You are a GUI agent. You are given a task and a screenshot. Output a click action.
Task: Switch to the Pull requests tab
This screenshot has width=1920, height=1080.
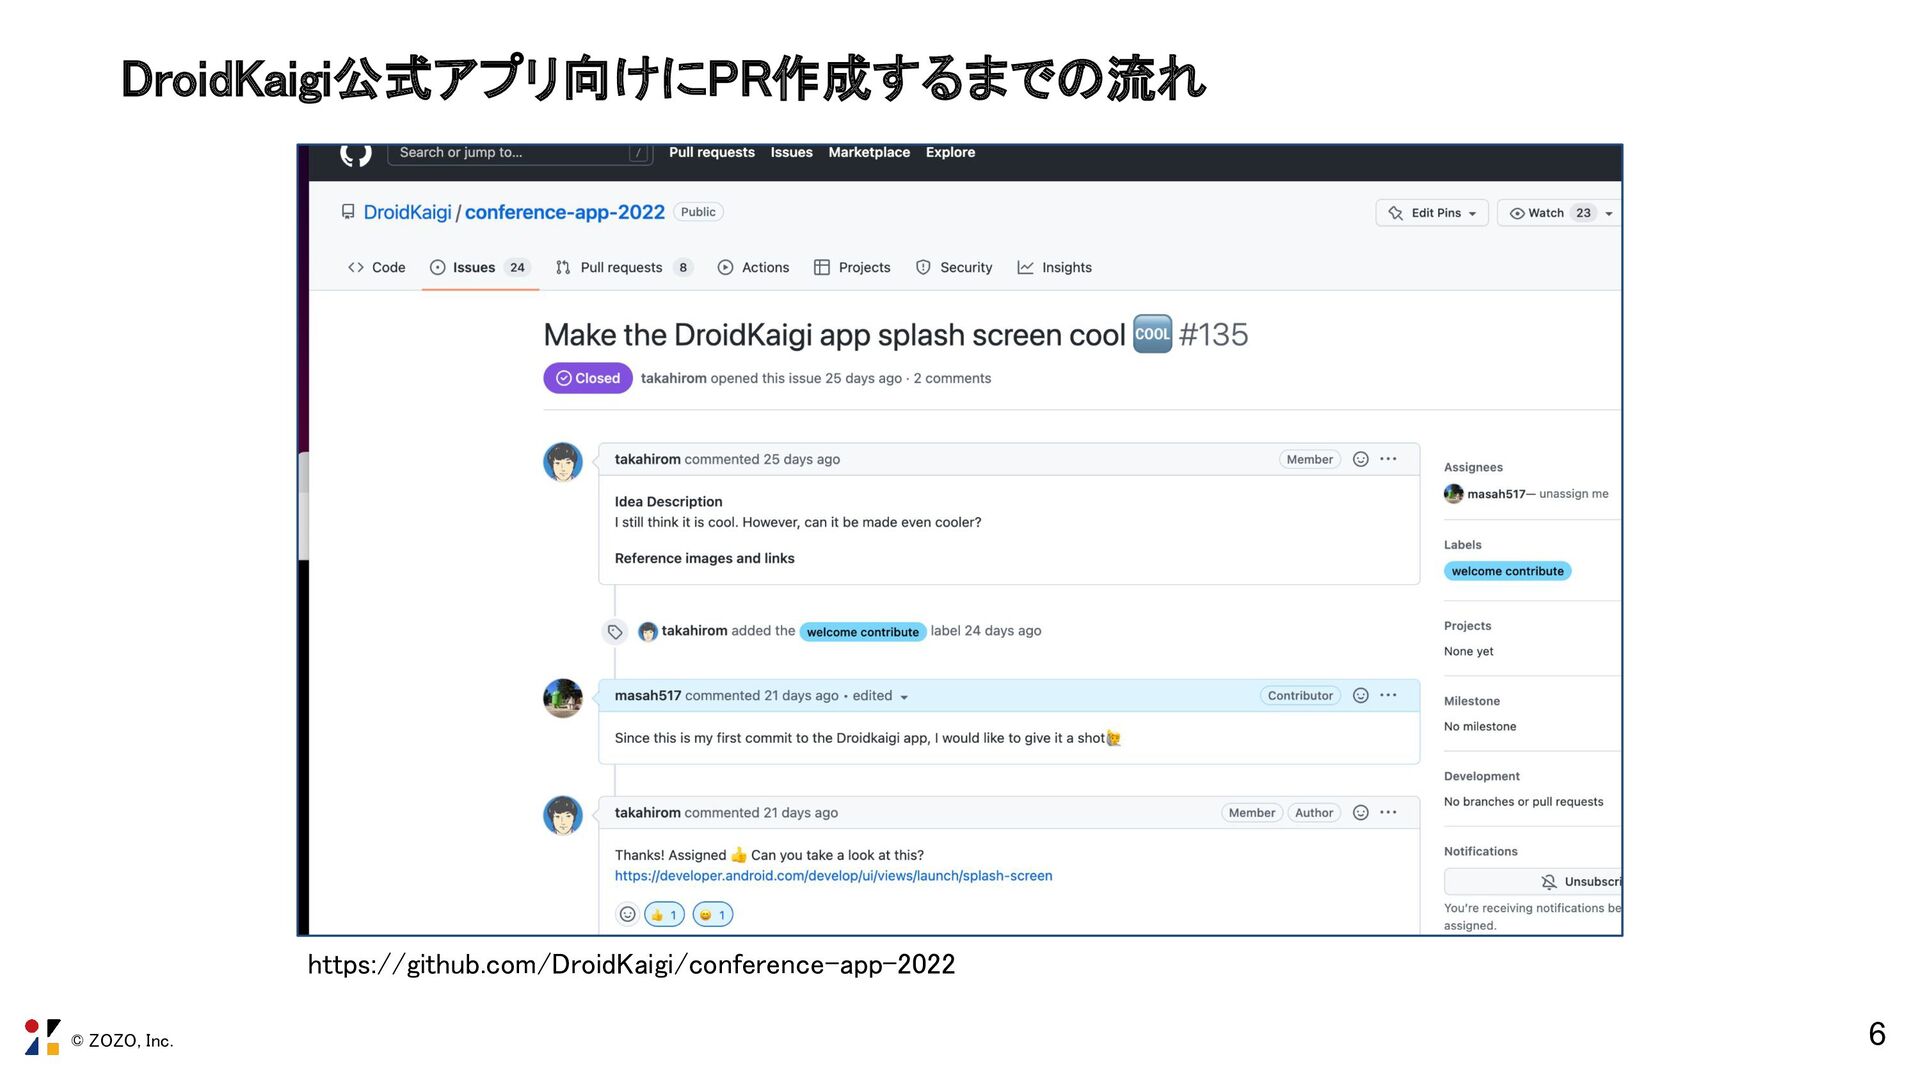pyautogui.click(x=622, y=267)
